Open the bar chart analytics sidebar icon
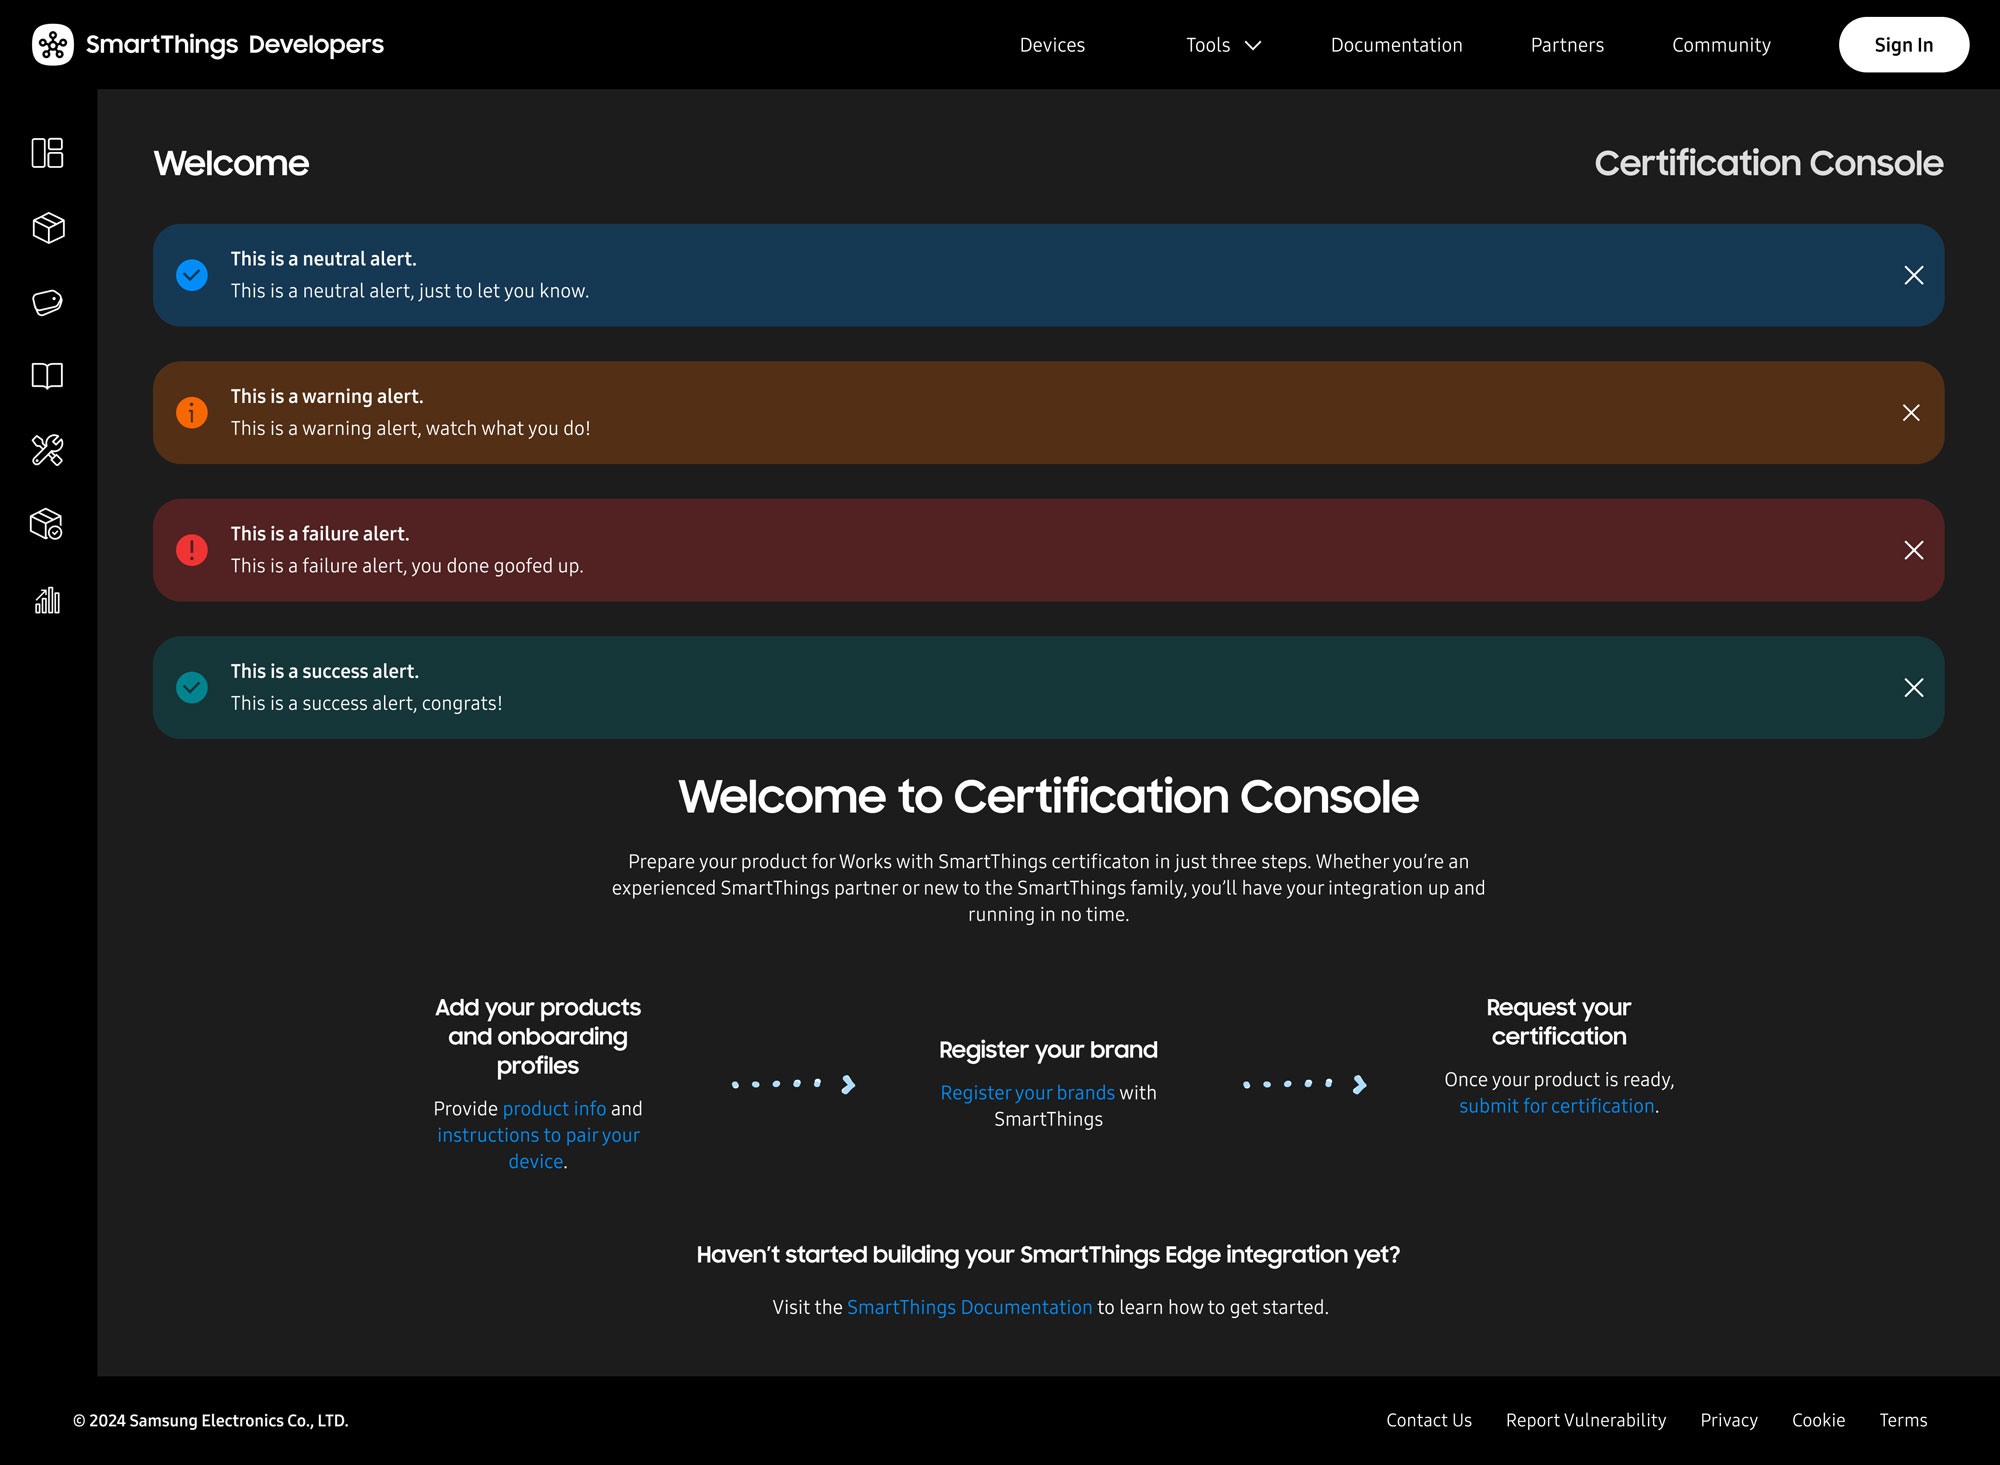This screenshot has height=1465, width=2000. pos(47,600)
